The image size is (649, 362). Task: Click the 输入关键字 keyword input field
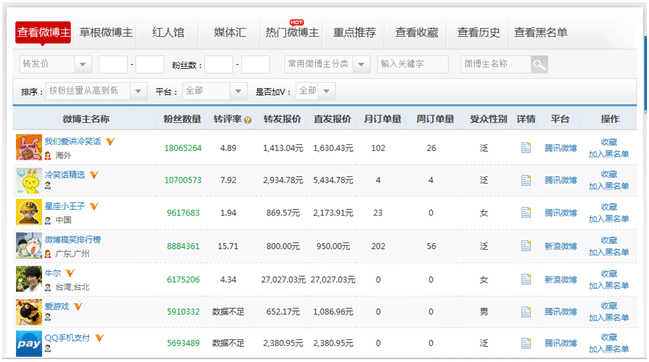[x=413, y=64]
